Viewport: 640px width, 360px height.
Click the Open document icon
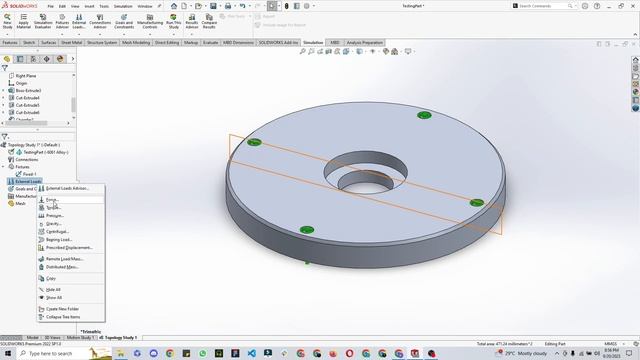[198, 6]
